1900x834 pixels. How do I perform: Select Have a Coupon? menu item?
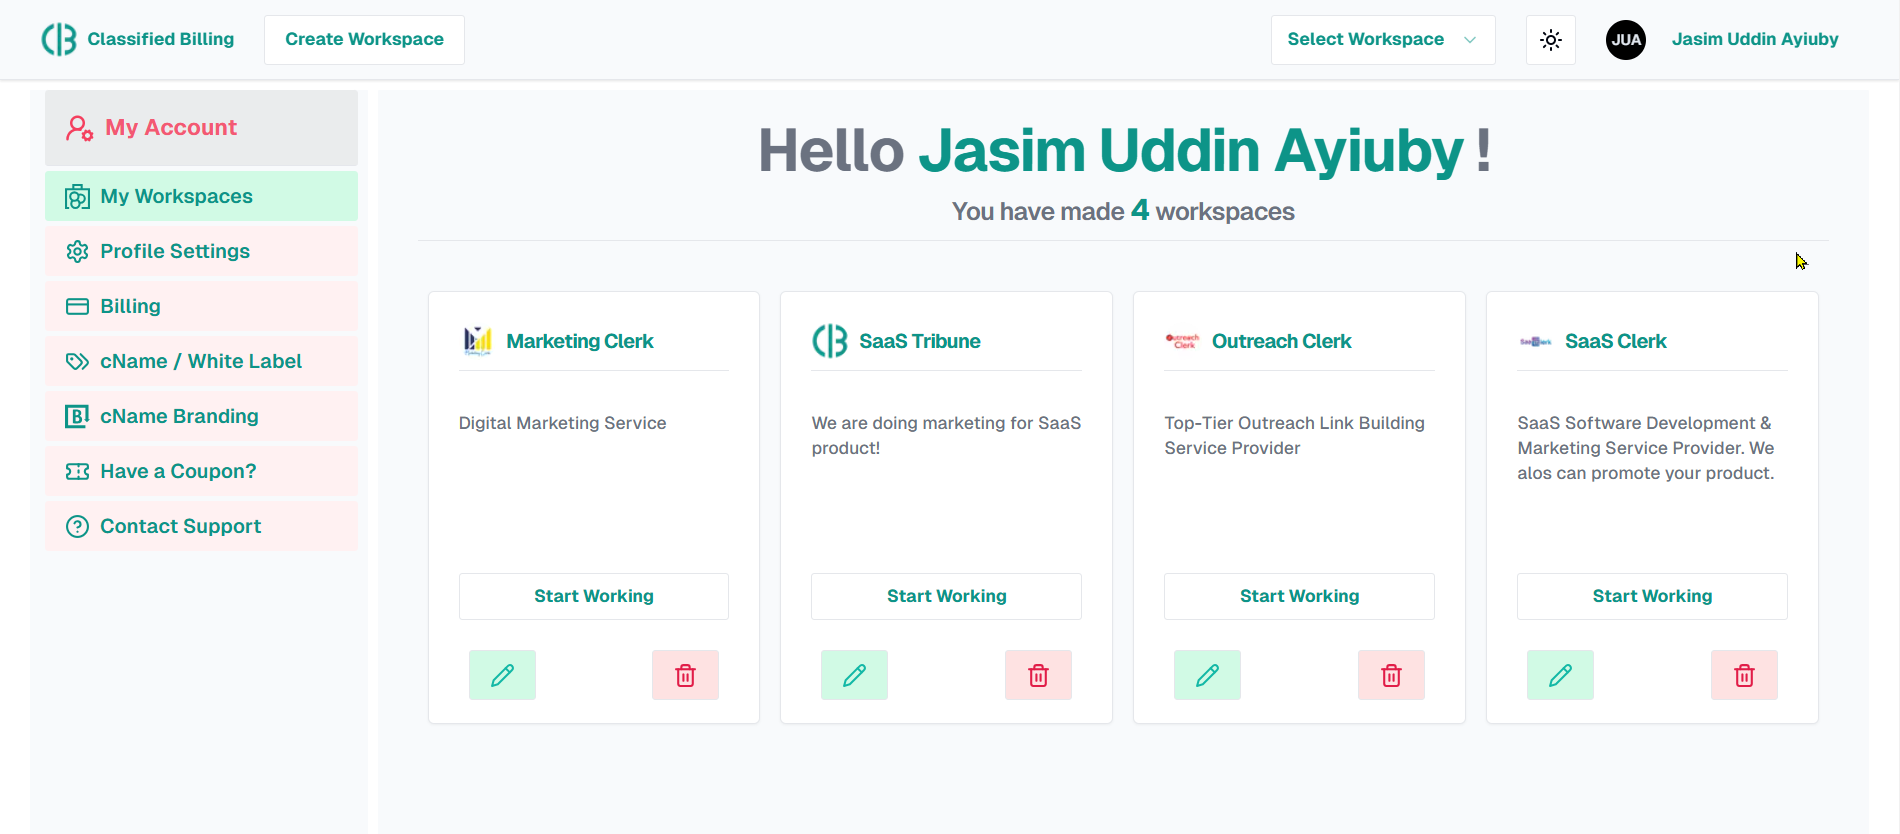[201, 471]
